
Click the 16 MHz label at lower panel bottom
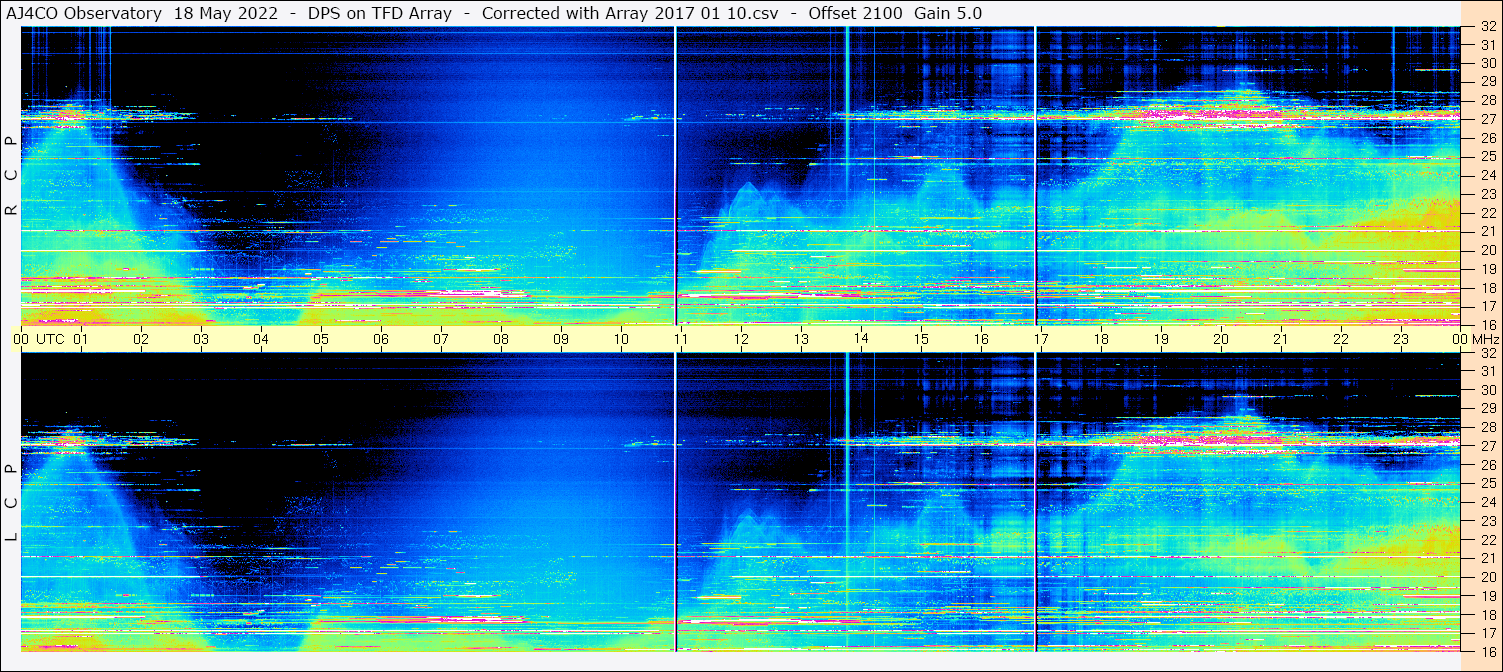pos(1487,650)
